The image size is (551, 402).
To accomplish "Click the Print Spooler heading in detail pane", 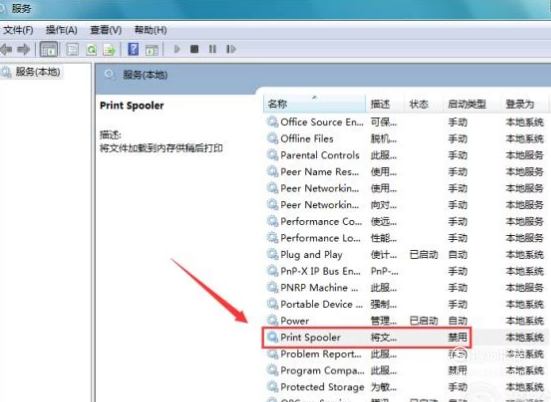I will (x=132, y=105).
